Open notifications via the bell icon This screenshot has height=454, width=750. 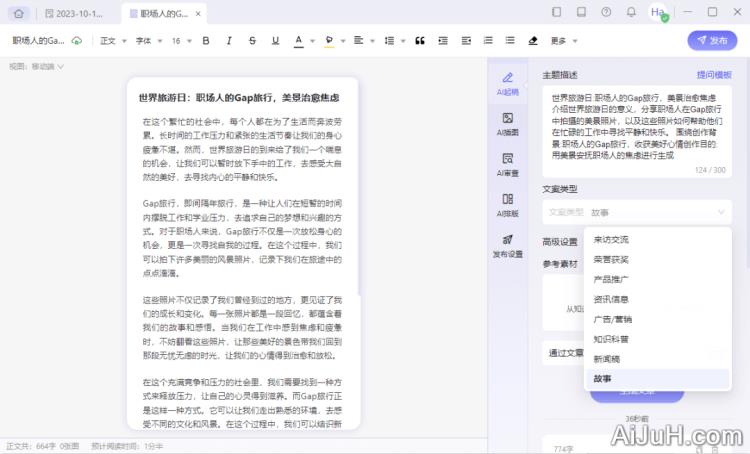[632, 12]
